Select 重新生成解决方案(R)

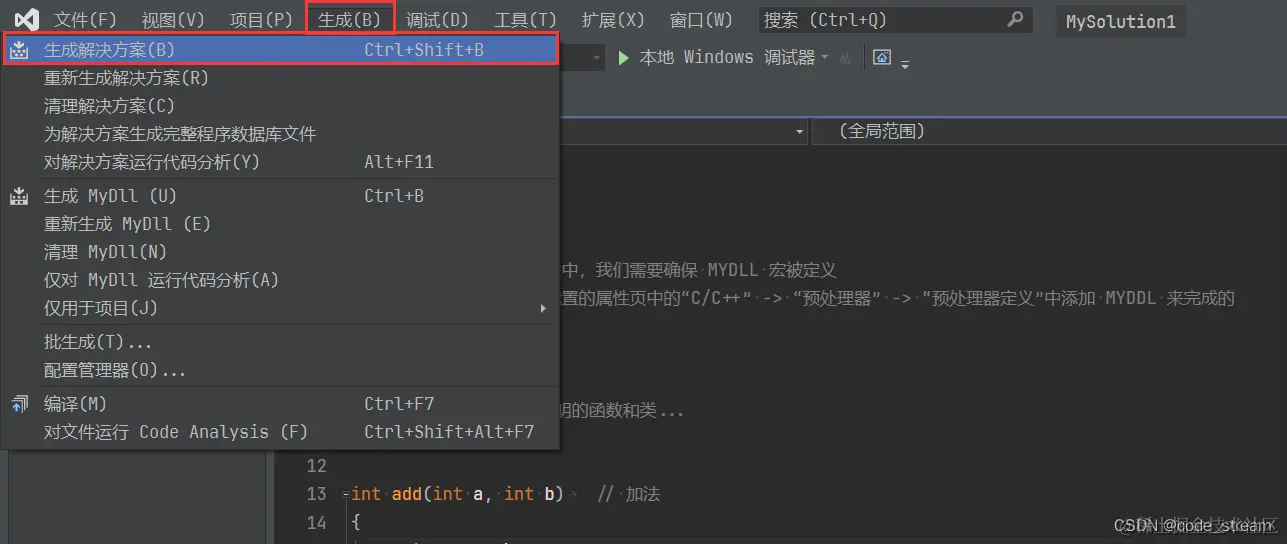[280, 78]
